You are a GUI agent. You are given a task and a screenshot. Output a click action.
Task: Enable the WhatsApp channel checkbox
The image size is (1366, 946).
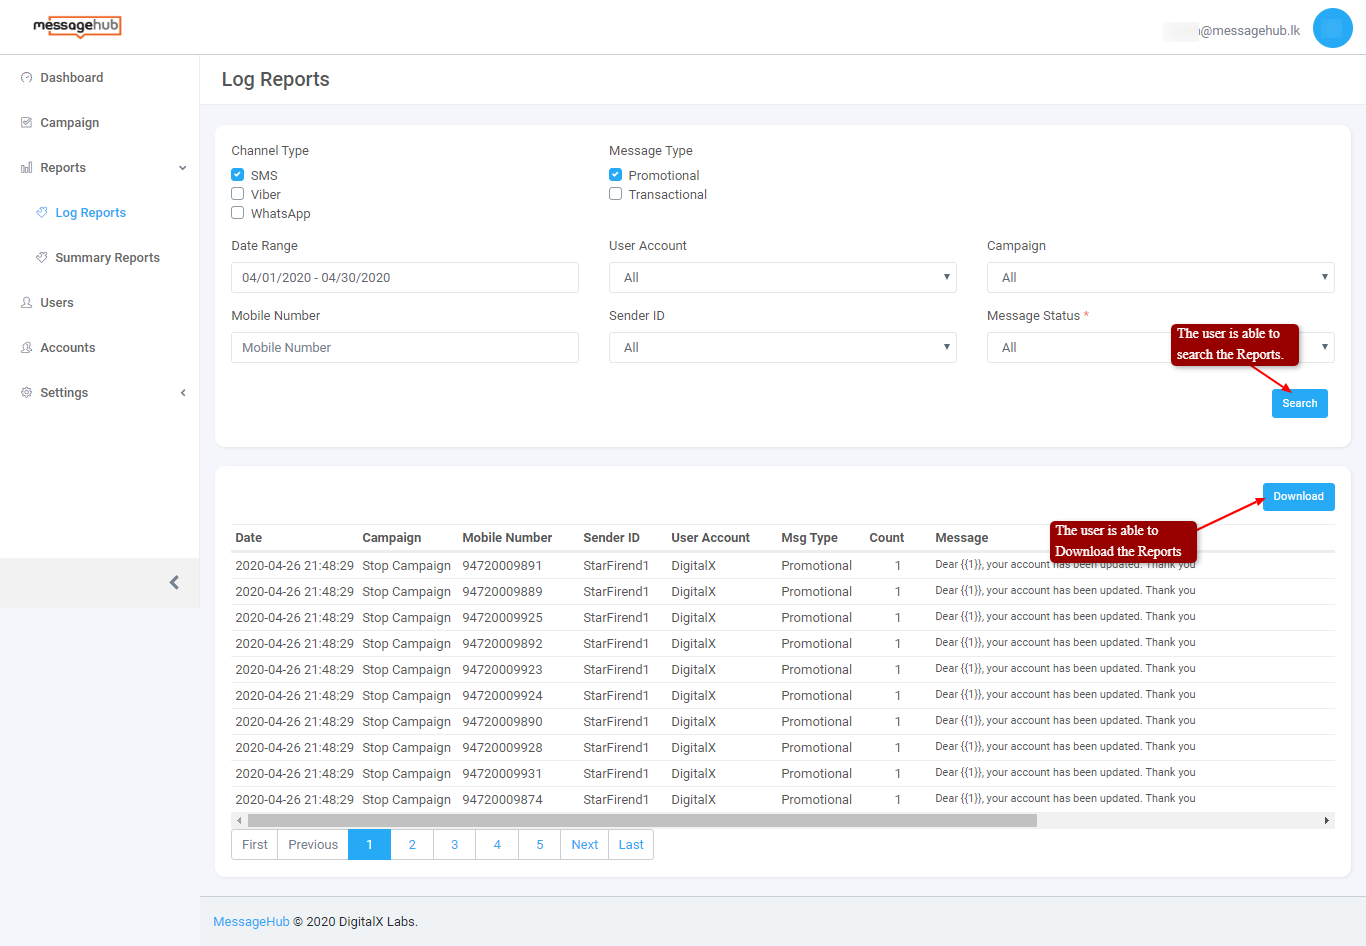coord(238,213)
